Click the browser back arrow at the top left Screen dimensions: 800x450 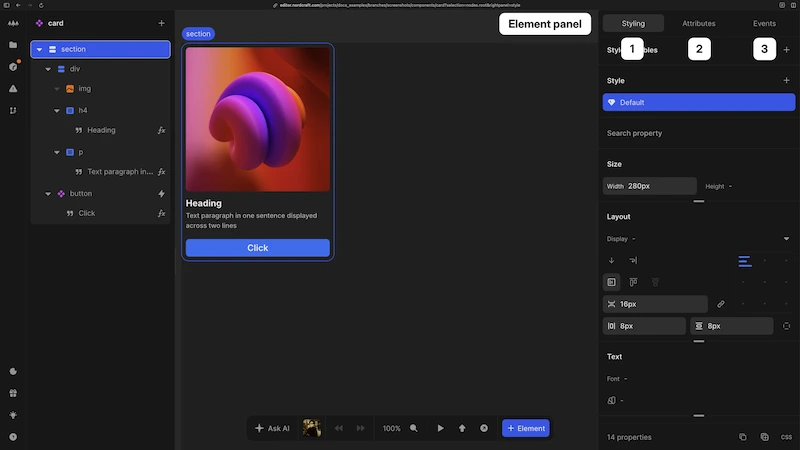click(x=18, y=5)
